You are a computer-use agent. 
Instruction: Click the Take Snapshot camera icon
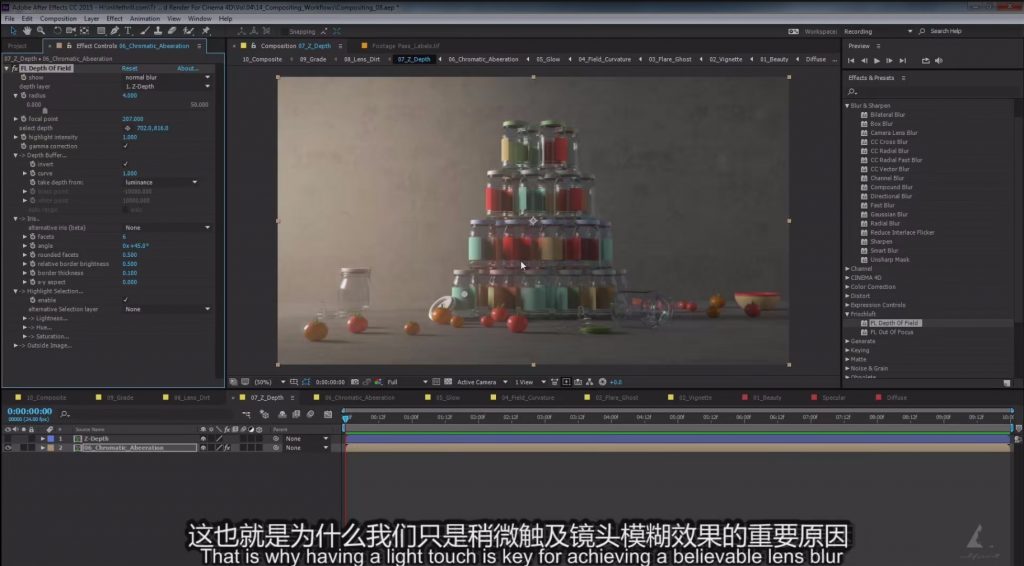tap(355, 382)
